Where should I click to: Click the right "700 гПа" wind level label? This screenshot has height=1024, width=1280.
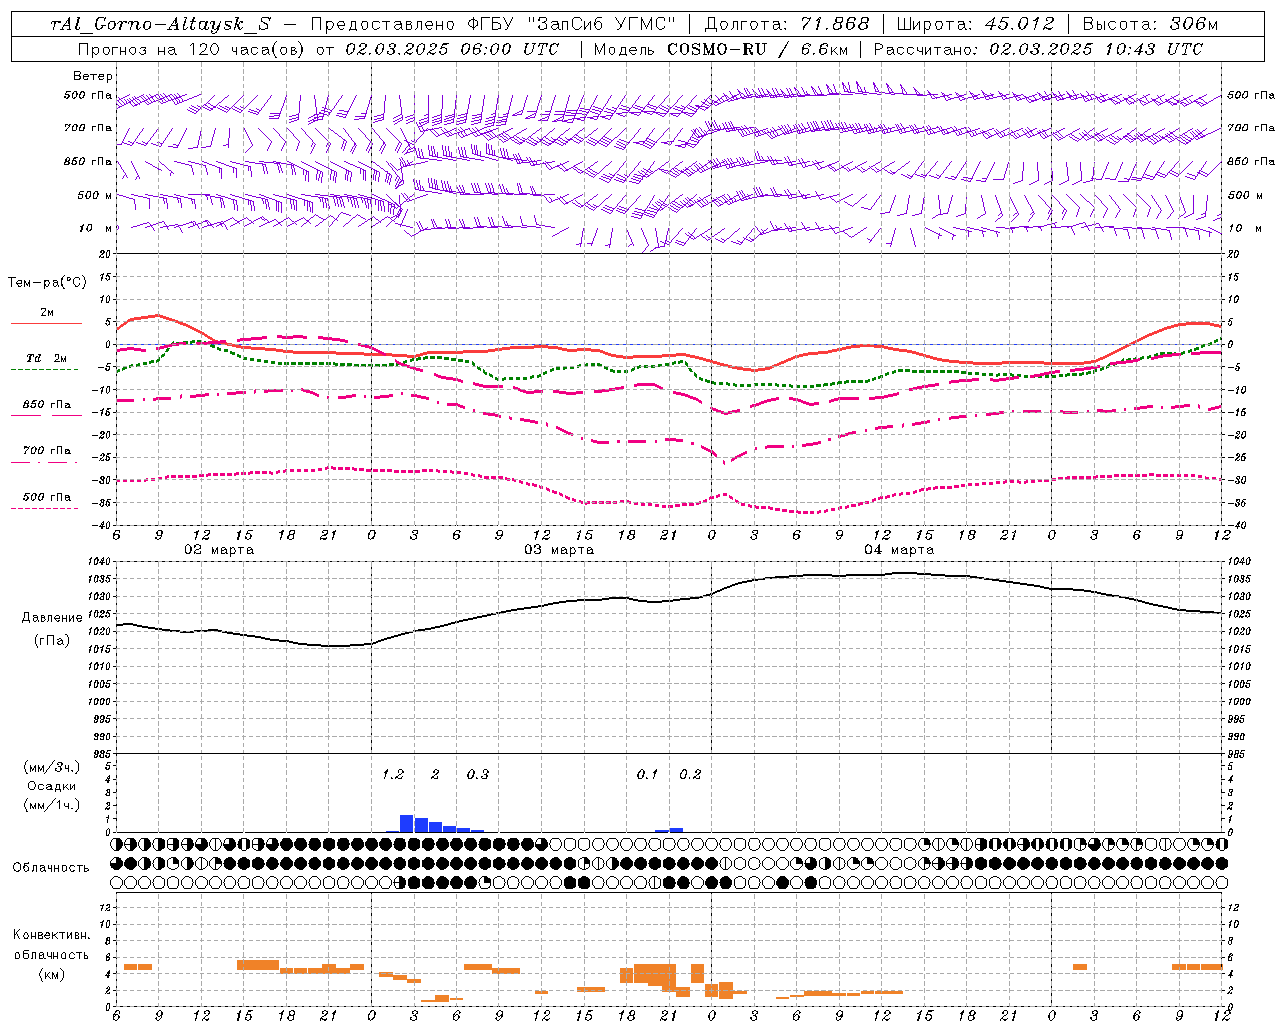(x=1252, y=128)
